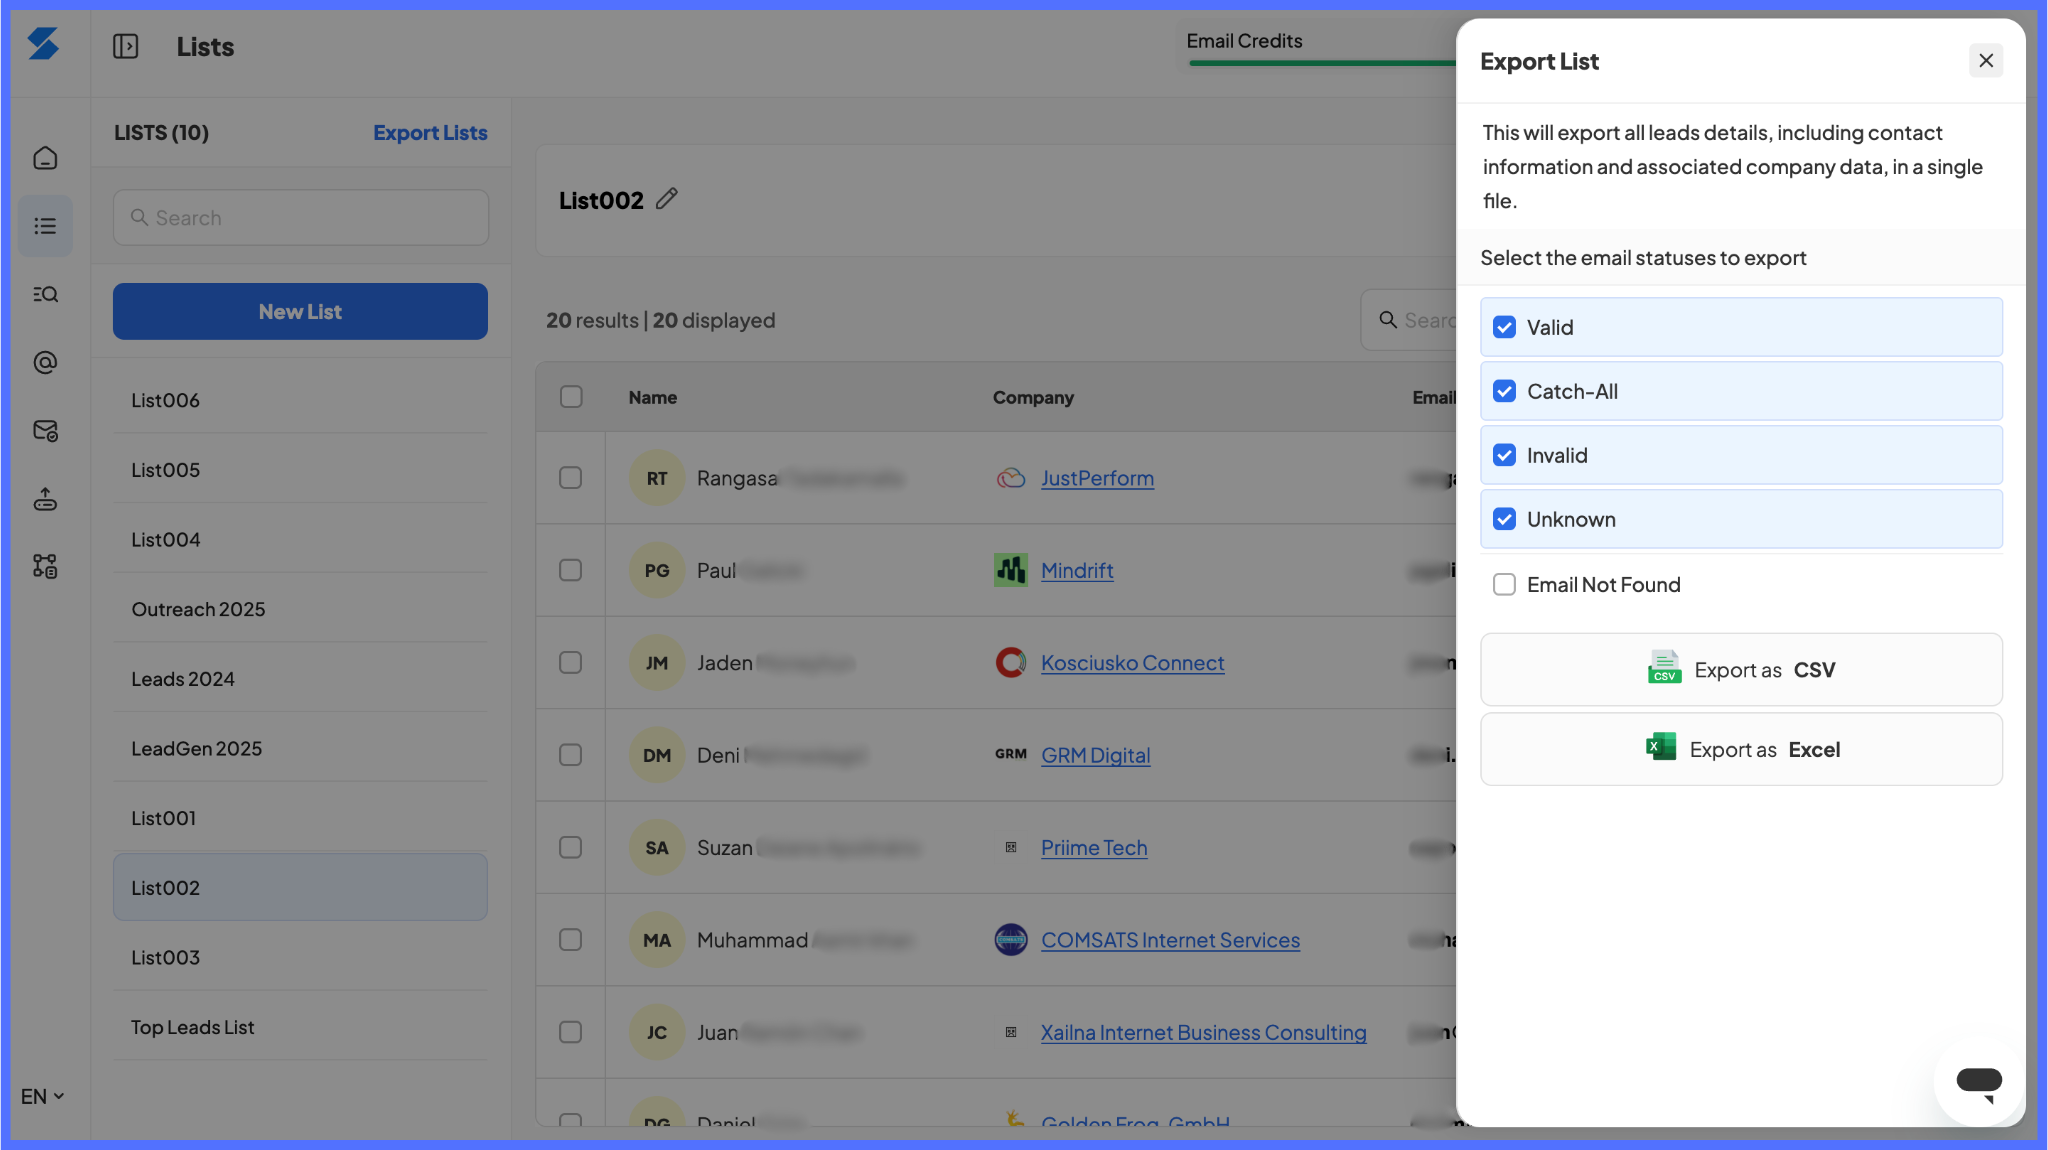Click the Kosciusko Connect company logo

click(x=1011, y=662)
